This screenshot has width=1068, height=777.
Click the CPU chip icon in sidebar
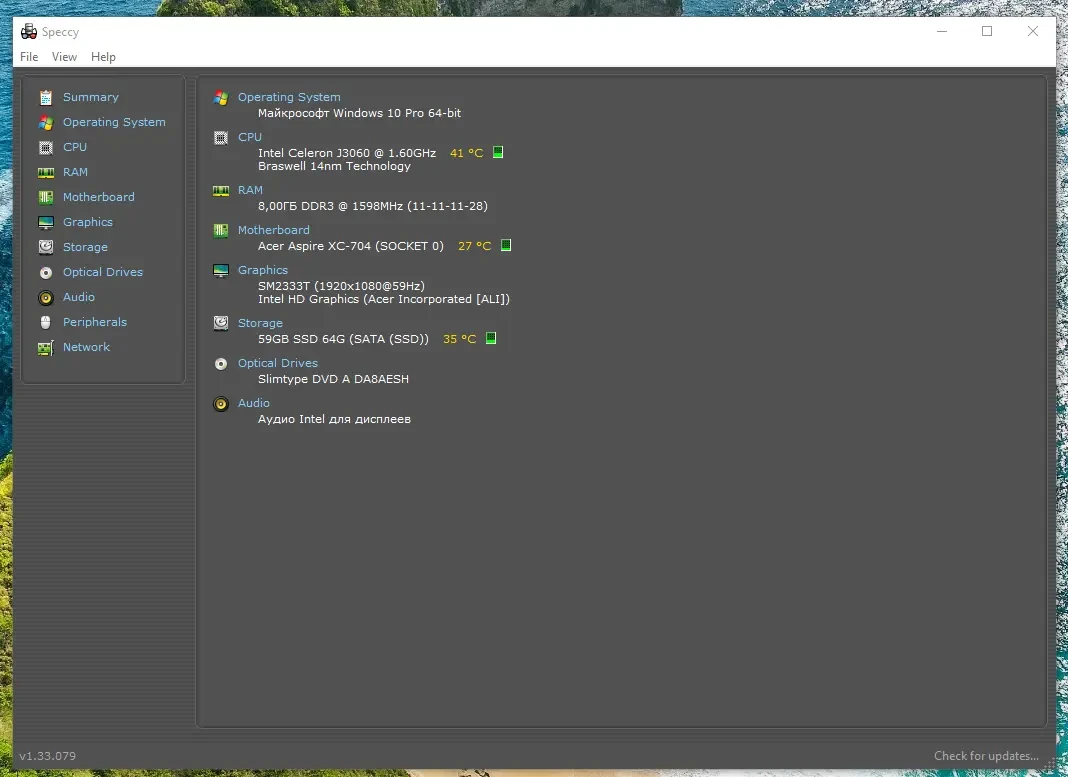click(46, 147)
